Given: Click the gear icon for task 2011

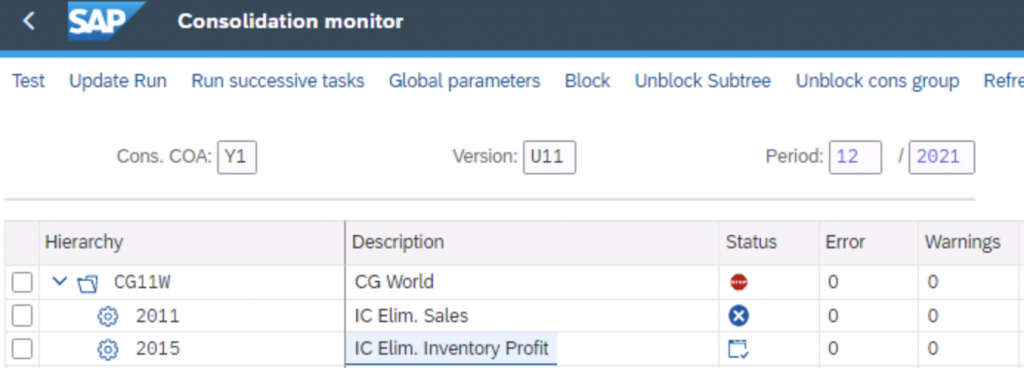Looking at the screenshot, I should click(108, 316).
